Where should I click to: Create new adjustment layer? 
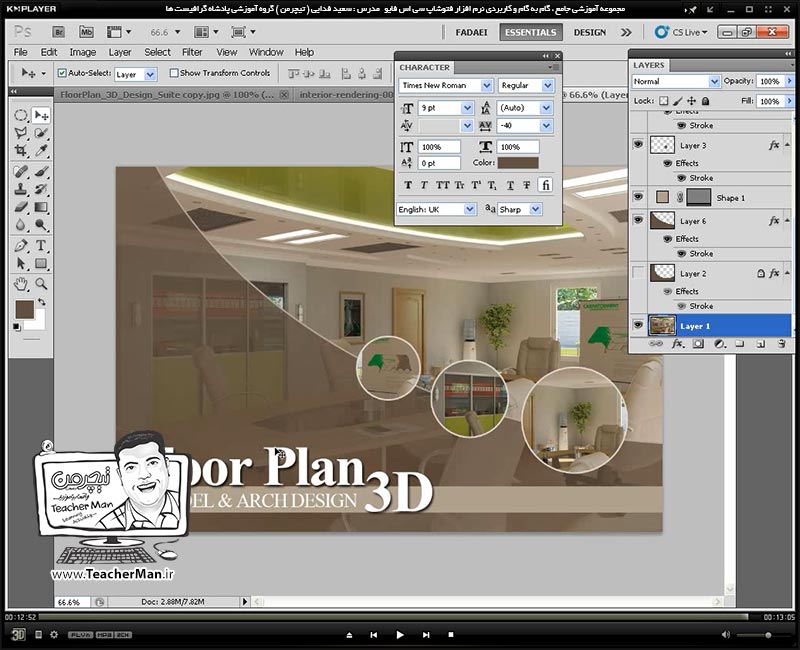(x=719, y=344)
